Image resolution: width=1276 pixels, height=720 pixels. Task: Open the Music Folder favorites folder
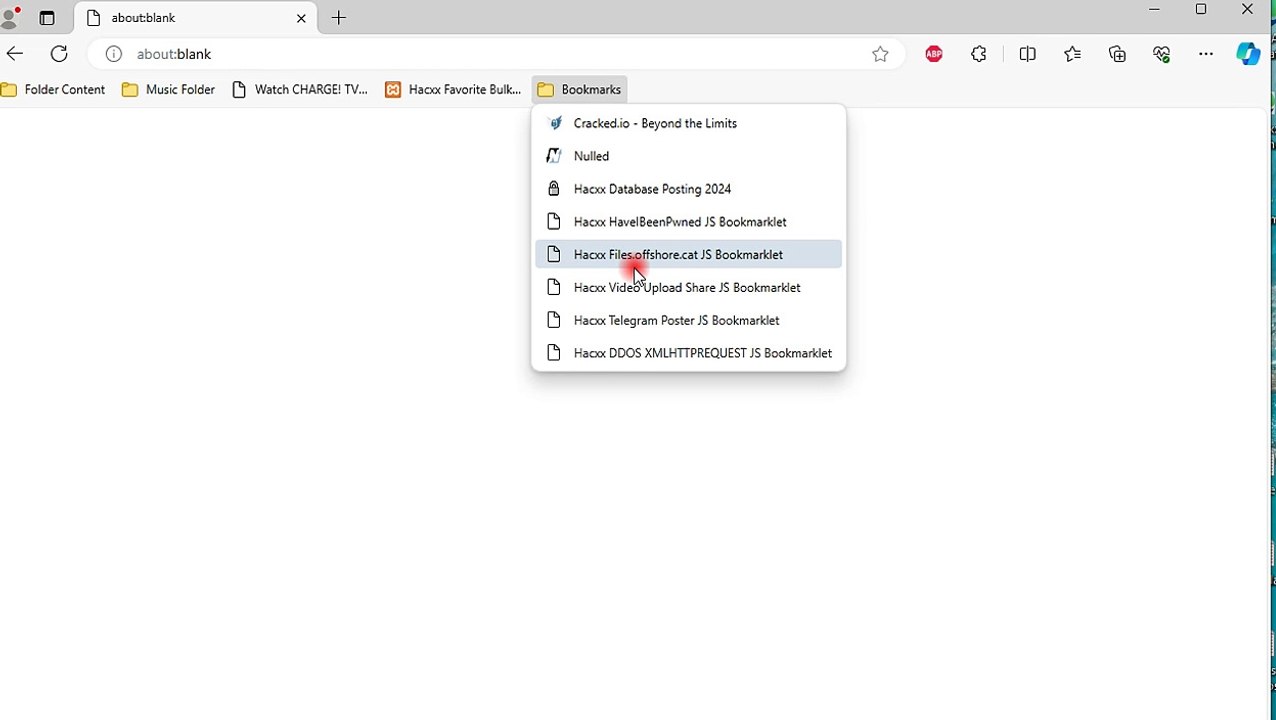coord(168,90)
